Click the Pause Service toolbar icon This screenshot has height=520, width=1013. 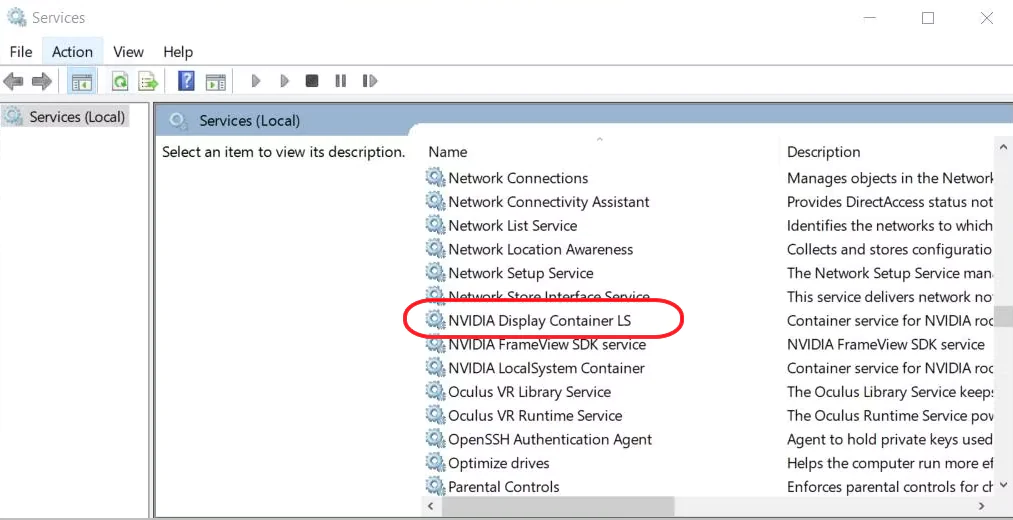[x=340, y=81]
